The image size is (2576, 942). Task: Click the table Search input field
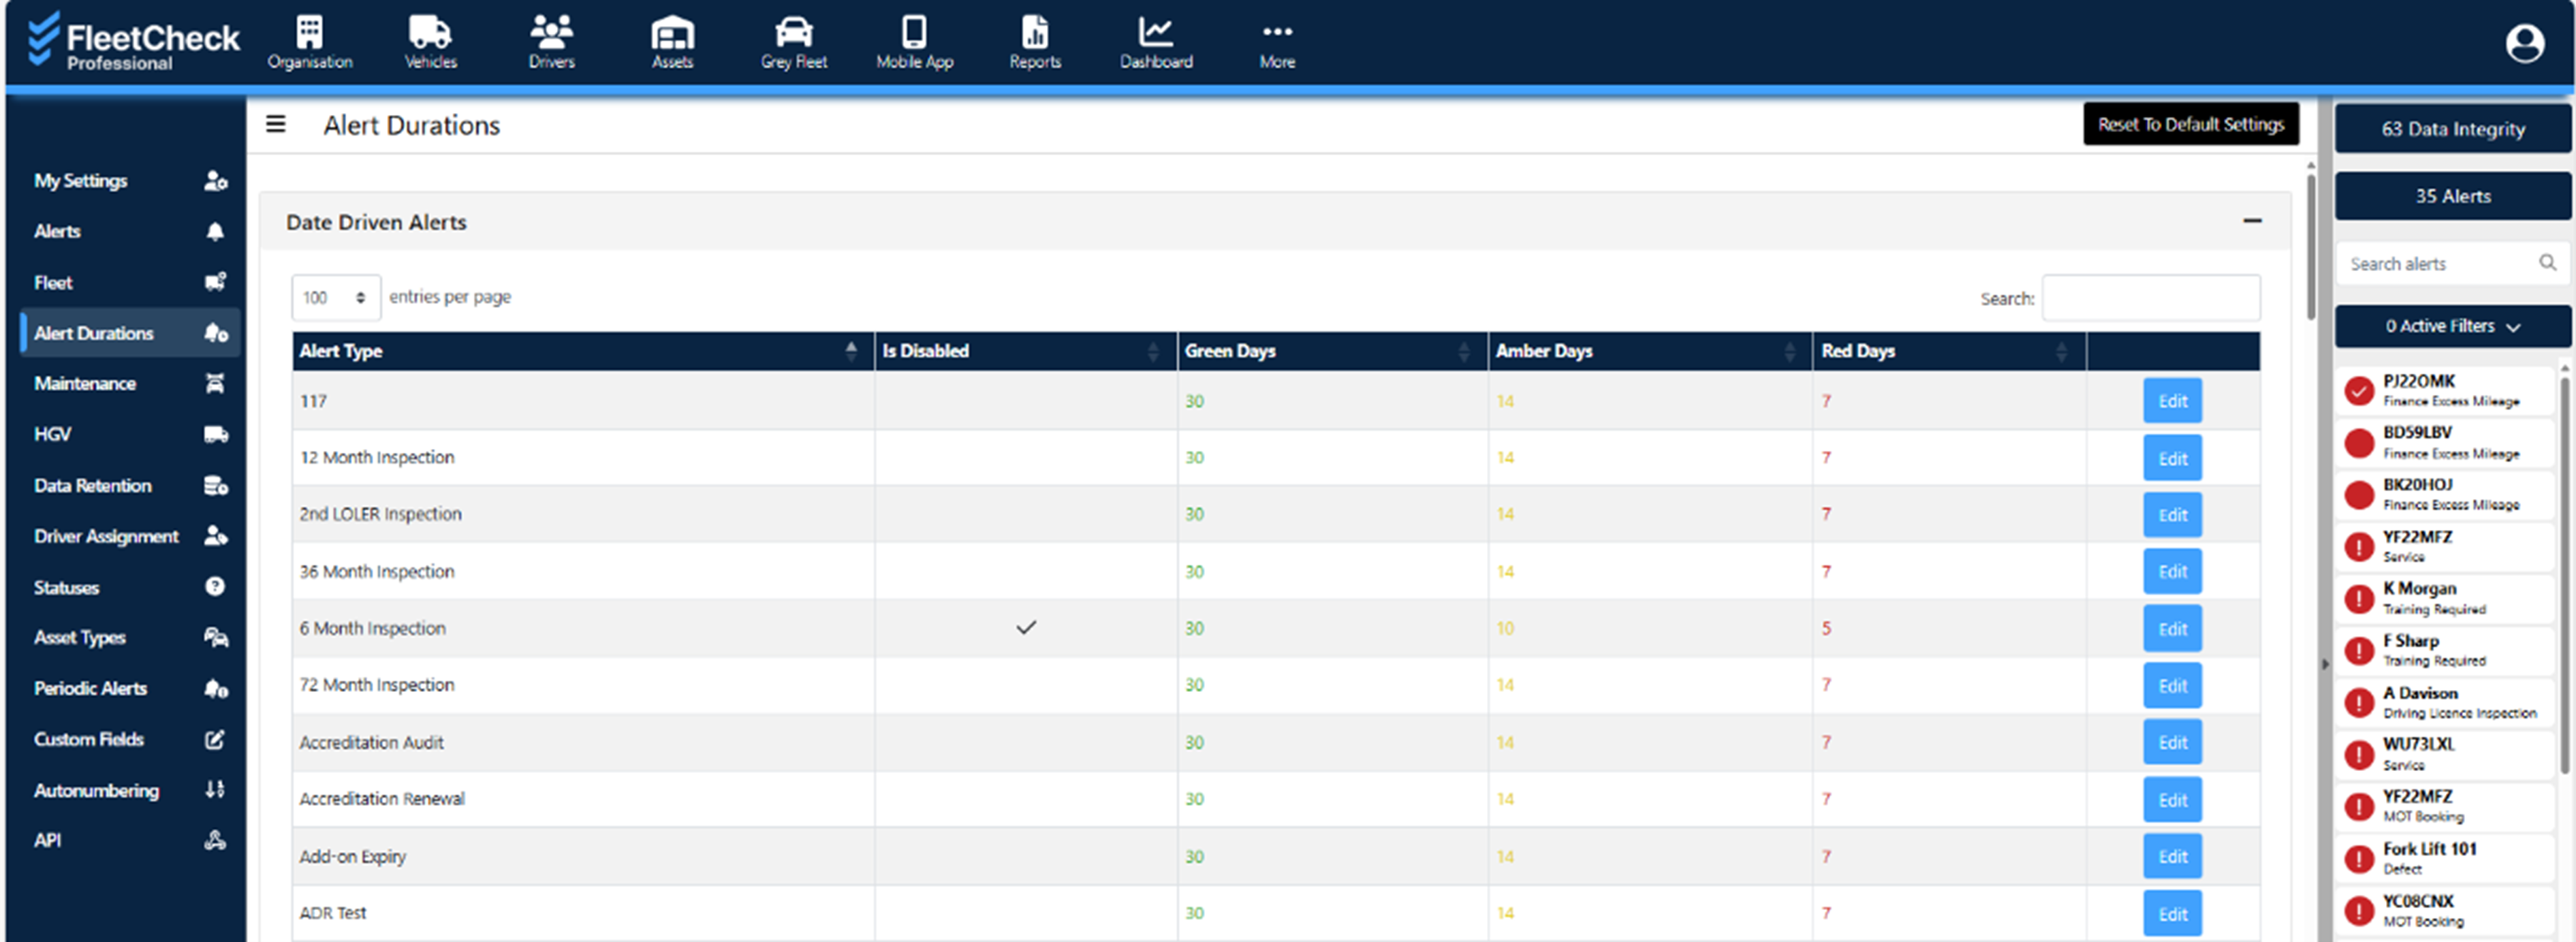click(x=2150, y=298)
